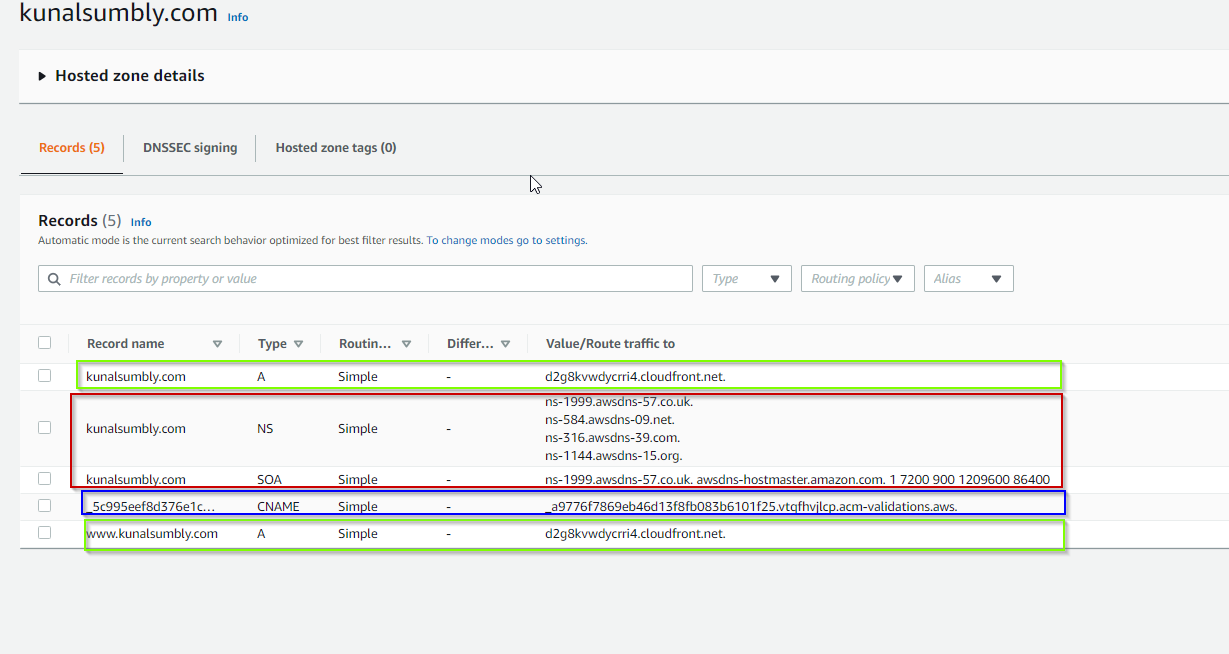Open the Type filter dropdown
Screen dimensions: 1229x654
click(x=746, y=279)
